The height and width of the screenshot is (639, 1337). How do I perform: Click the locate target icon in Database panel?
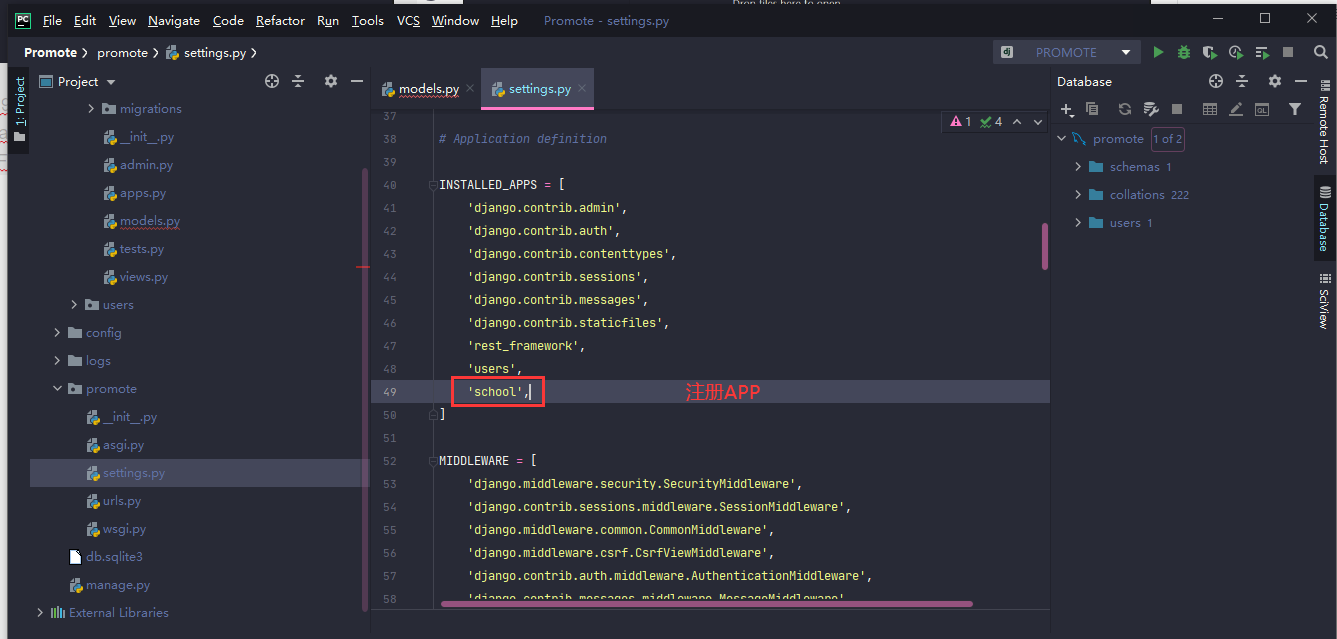tap(1216, 82)
